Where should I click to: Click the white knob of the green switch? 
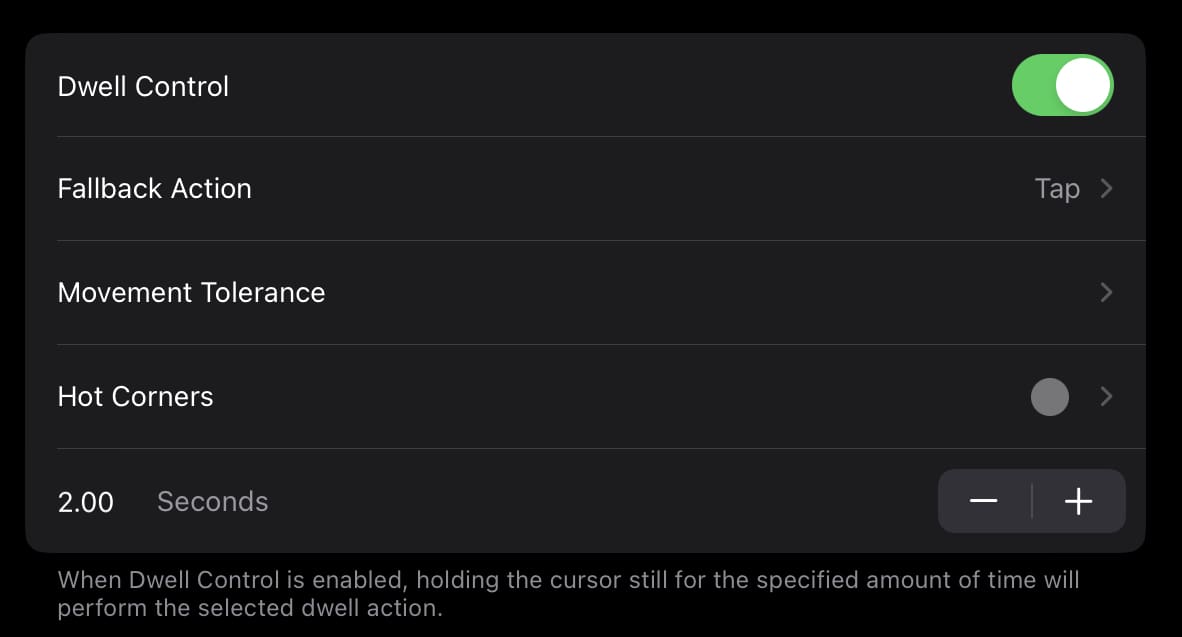1083,85
